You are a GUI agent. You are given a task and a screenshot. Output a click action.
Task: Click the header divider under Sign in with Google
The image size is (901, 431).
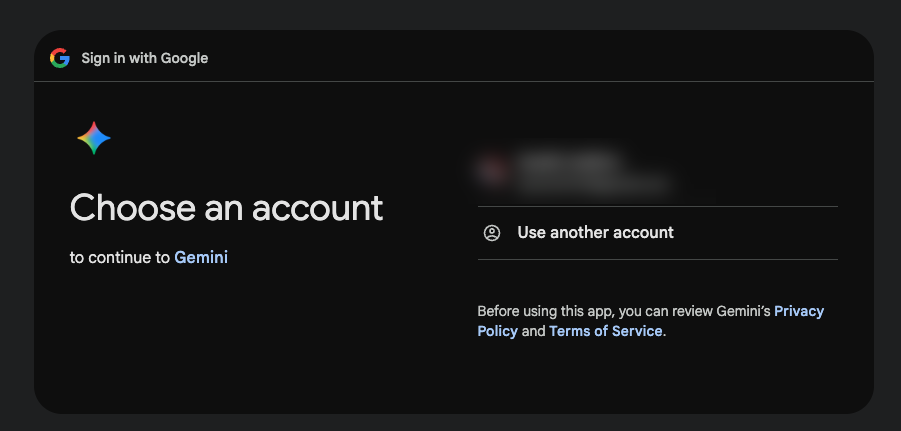[453, 81]
